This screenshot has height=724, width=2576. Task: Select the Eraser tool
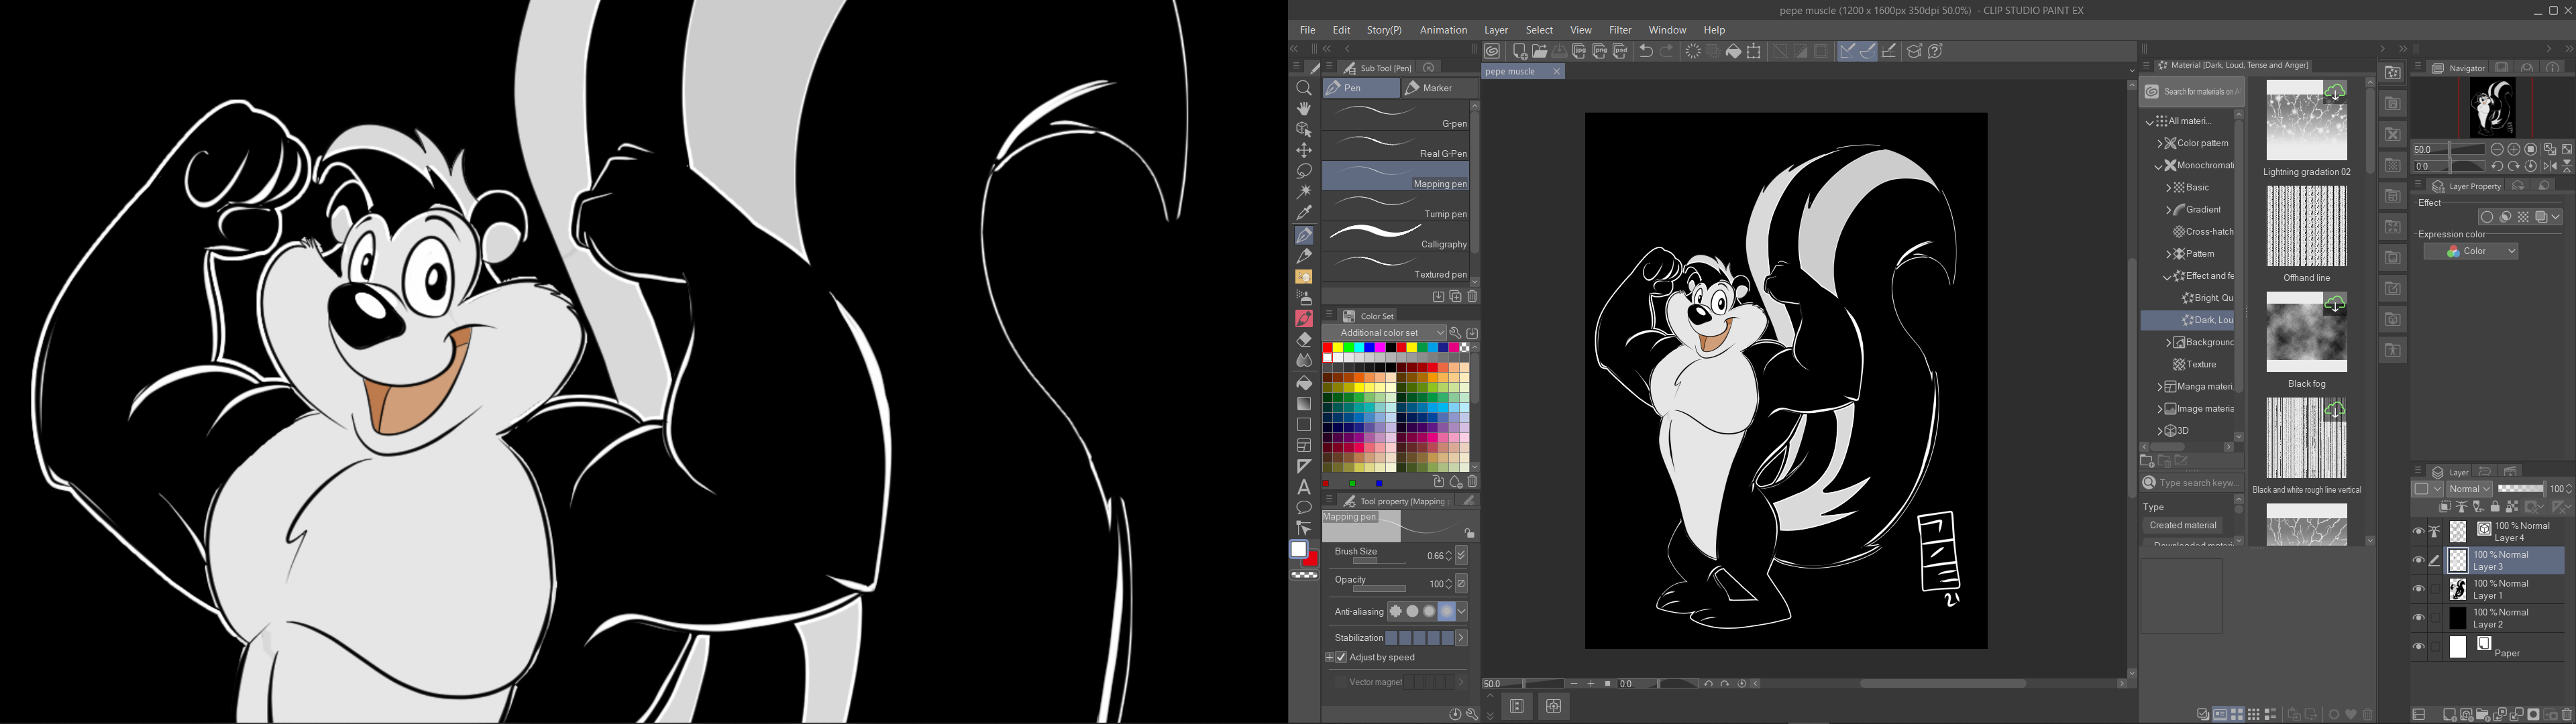pyautogui.click(x=1304, y=340)
